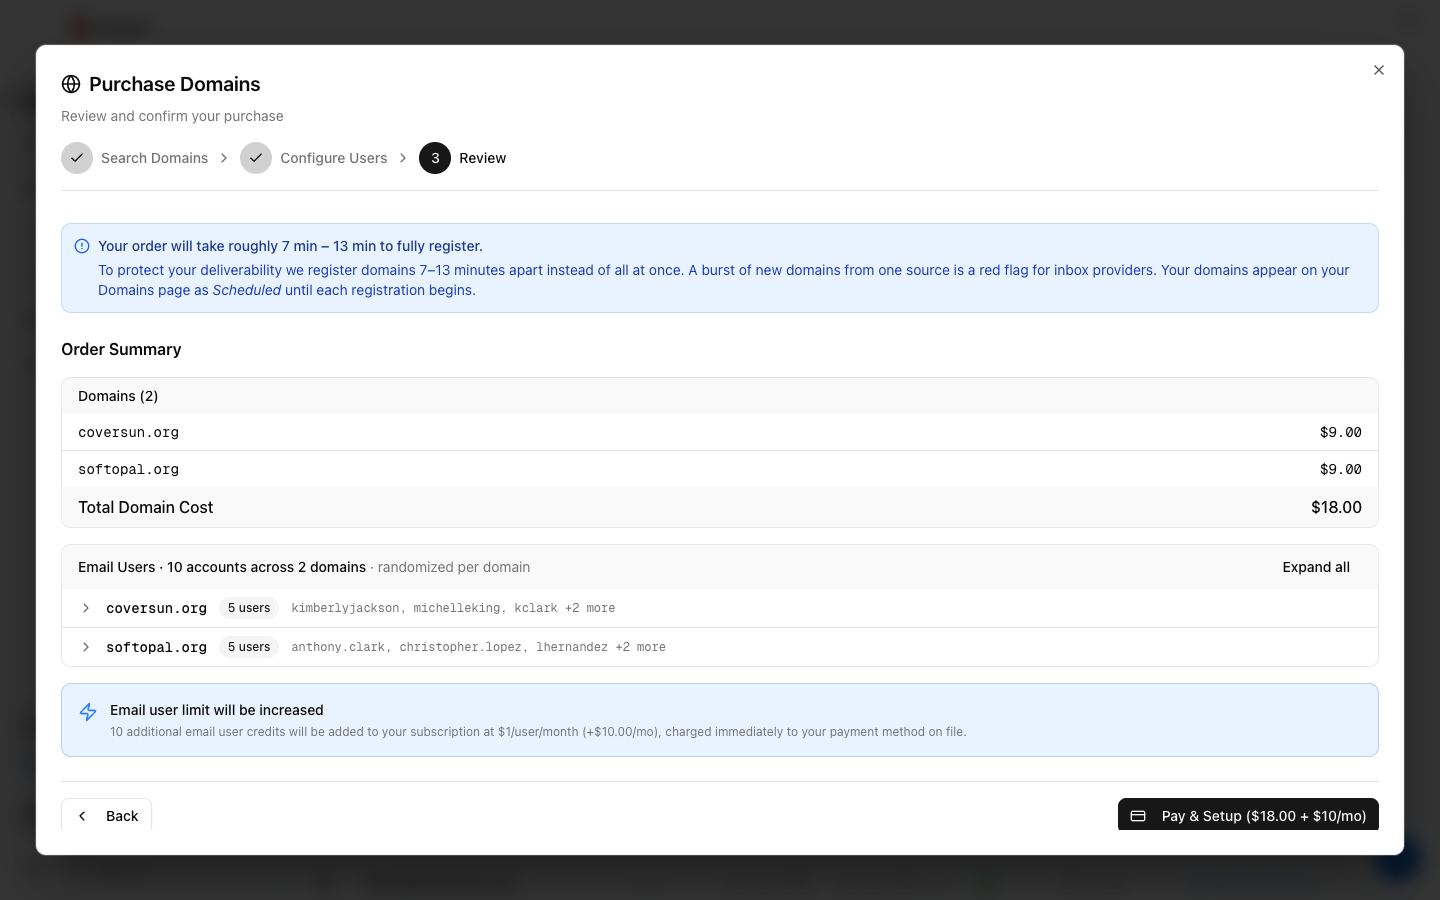1440x900 pixels.
Task: Click the Search Domains step checkmark
Action: click(x=77, y=158)
